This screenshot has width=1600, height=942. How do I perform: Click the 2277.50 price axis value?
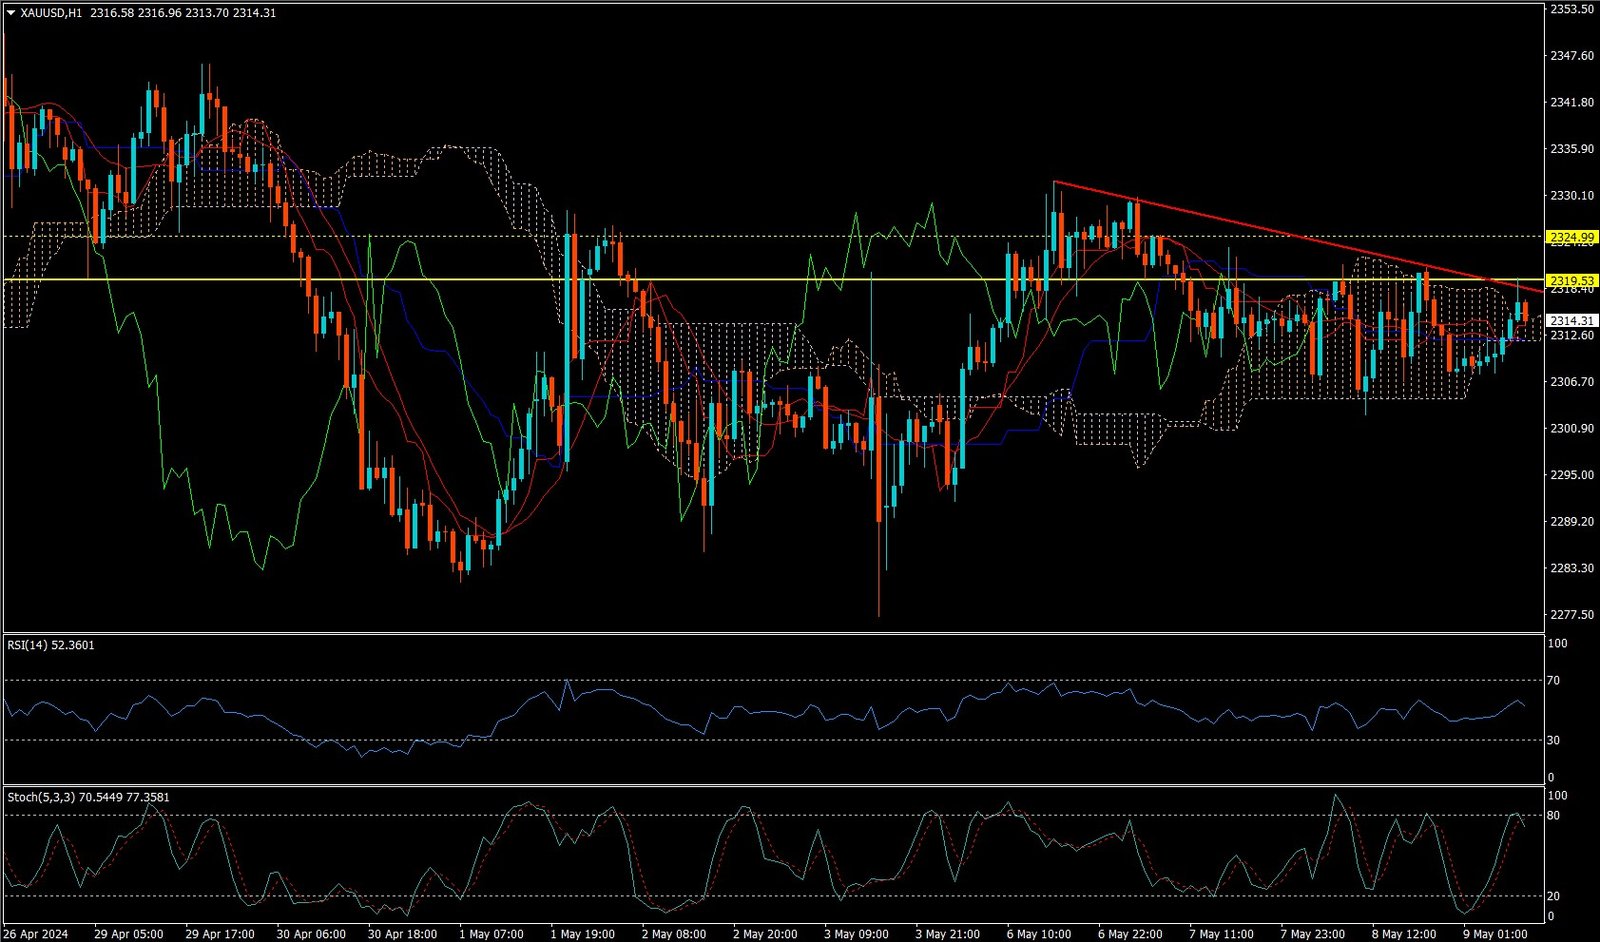[1571, 615]
